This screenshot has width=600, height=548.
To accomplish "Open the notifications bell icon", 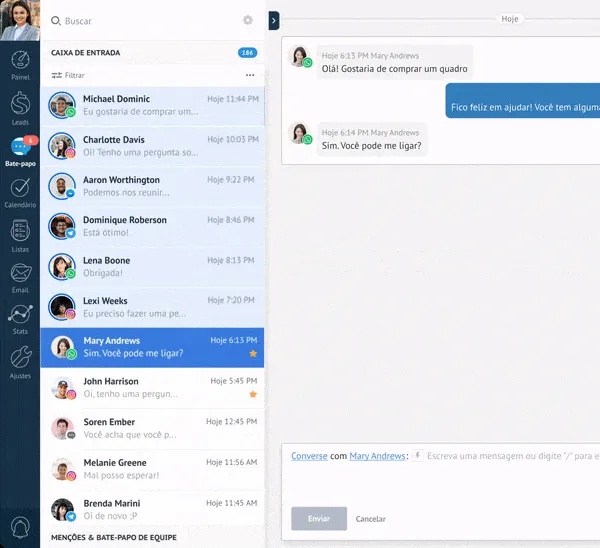I will pyautogui.click(x=20, y=527).
